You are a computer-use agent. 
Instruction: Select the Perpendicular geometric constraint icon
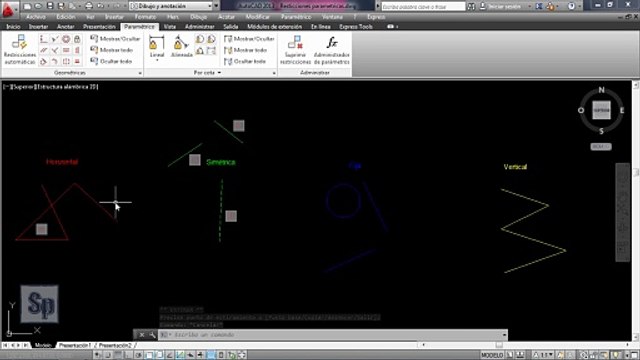pos(55,50)
